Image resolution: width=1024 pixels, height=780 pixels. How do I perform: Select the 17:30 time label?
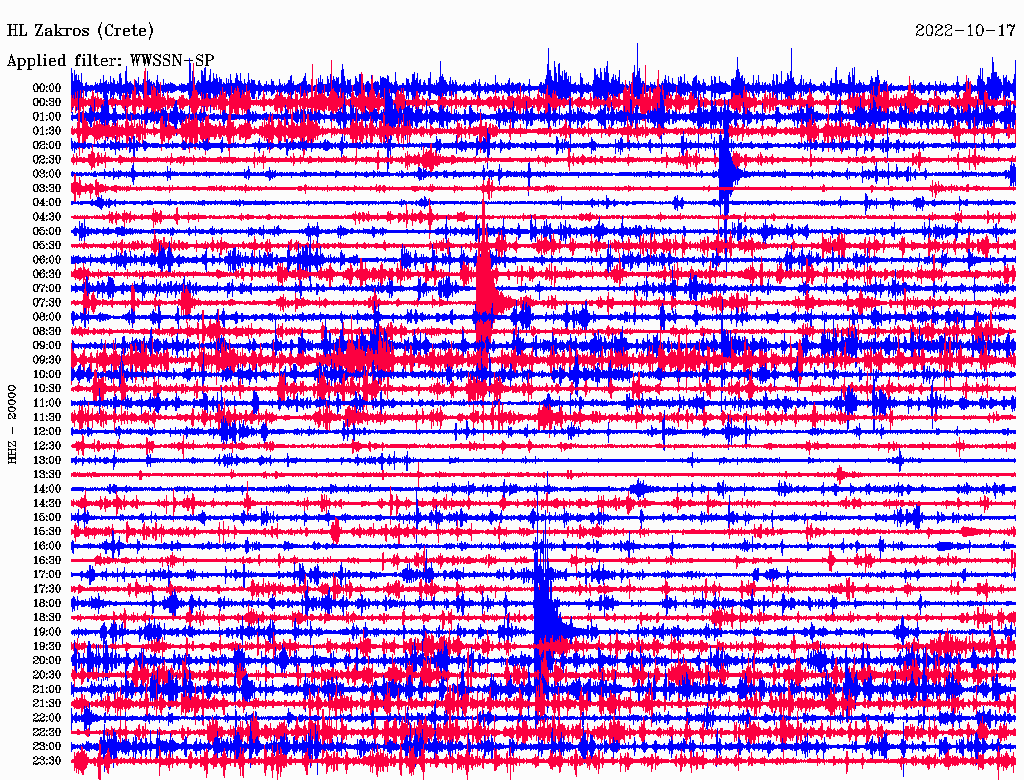47,590
